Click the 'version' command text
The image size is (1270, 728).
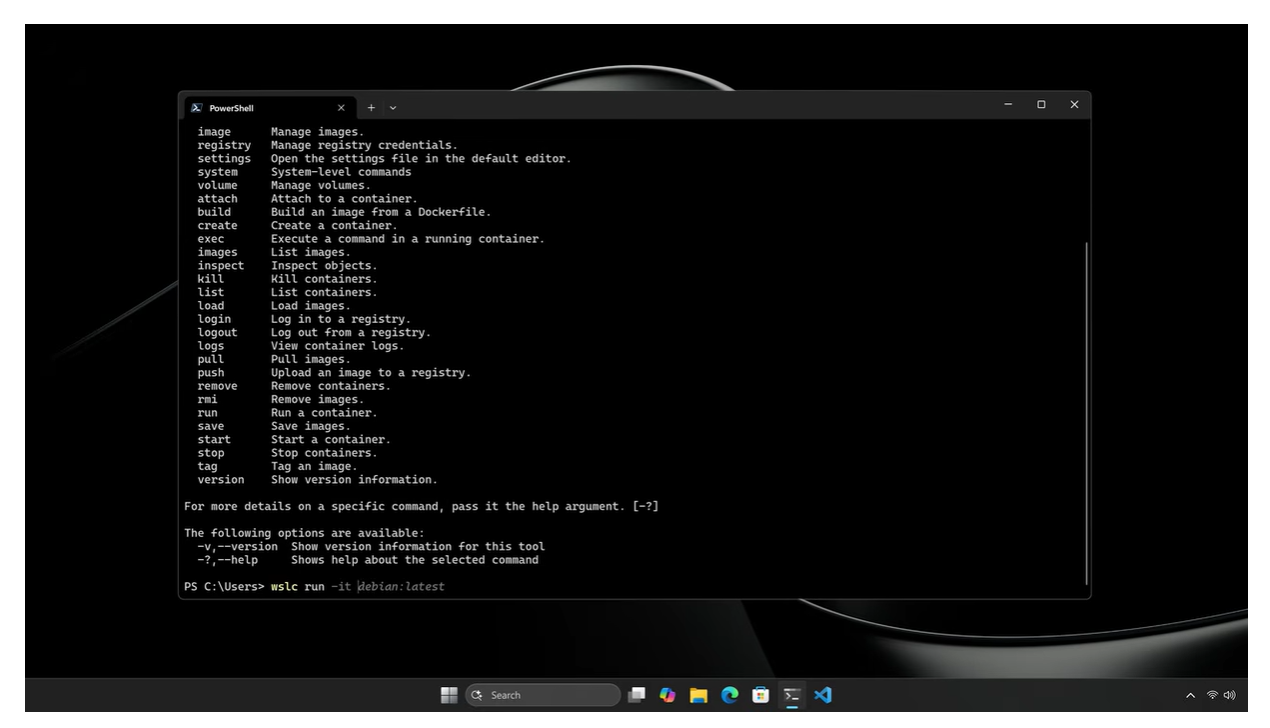(x=221, y=479)
